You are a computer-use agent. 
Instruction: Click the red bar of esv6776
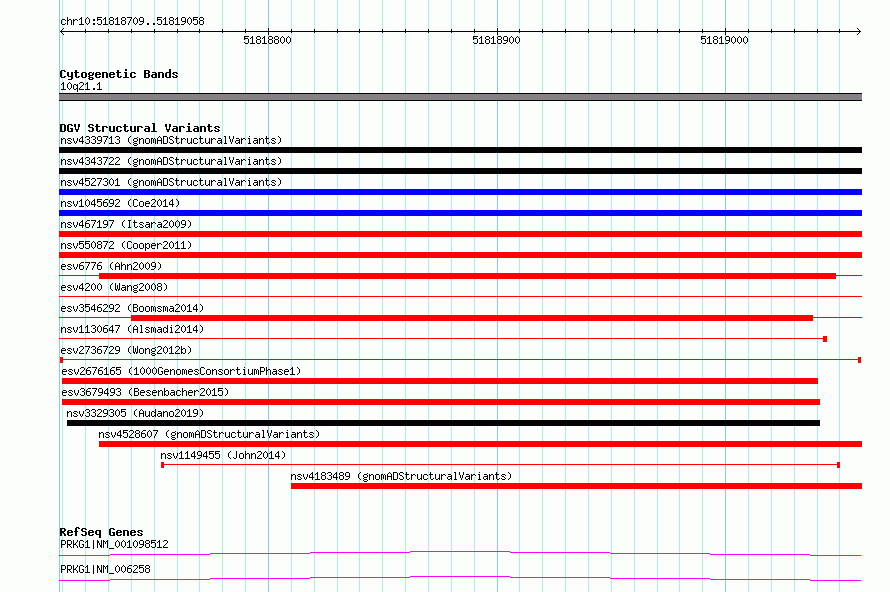[x=467, y=276]
